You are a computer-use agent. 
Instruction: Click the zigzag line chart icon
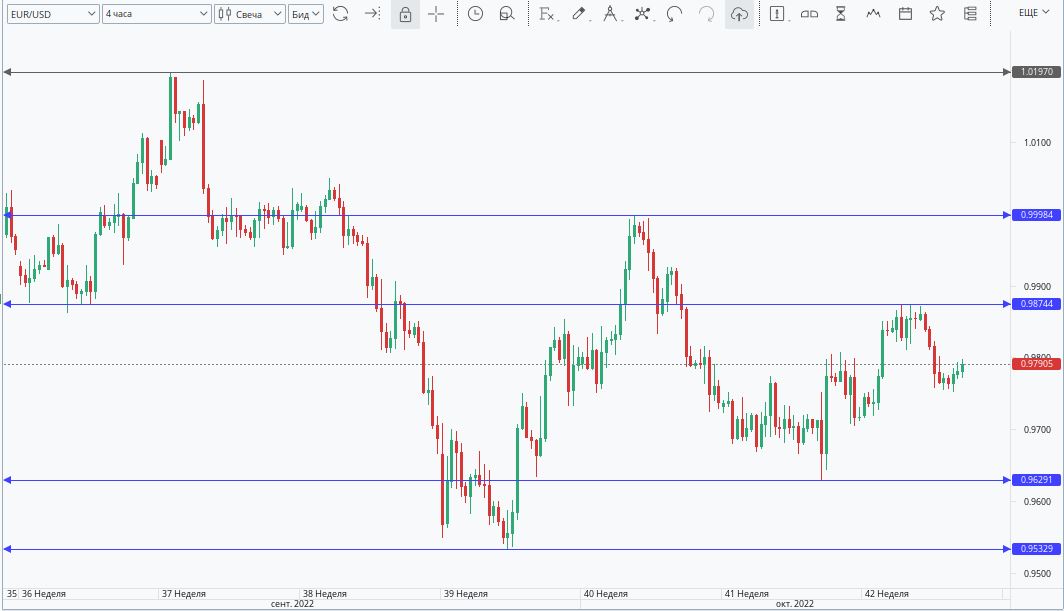tap(873, 14)
